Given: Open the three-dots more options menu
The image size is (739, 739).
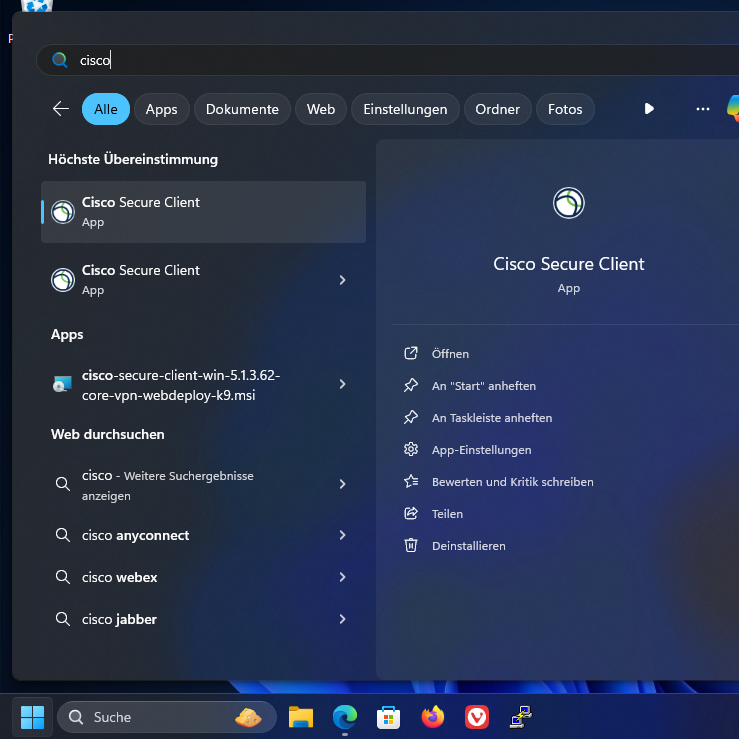Looking at the screenshot, I should point(702,109).
